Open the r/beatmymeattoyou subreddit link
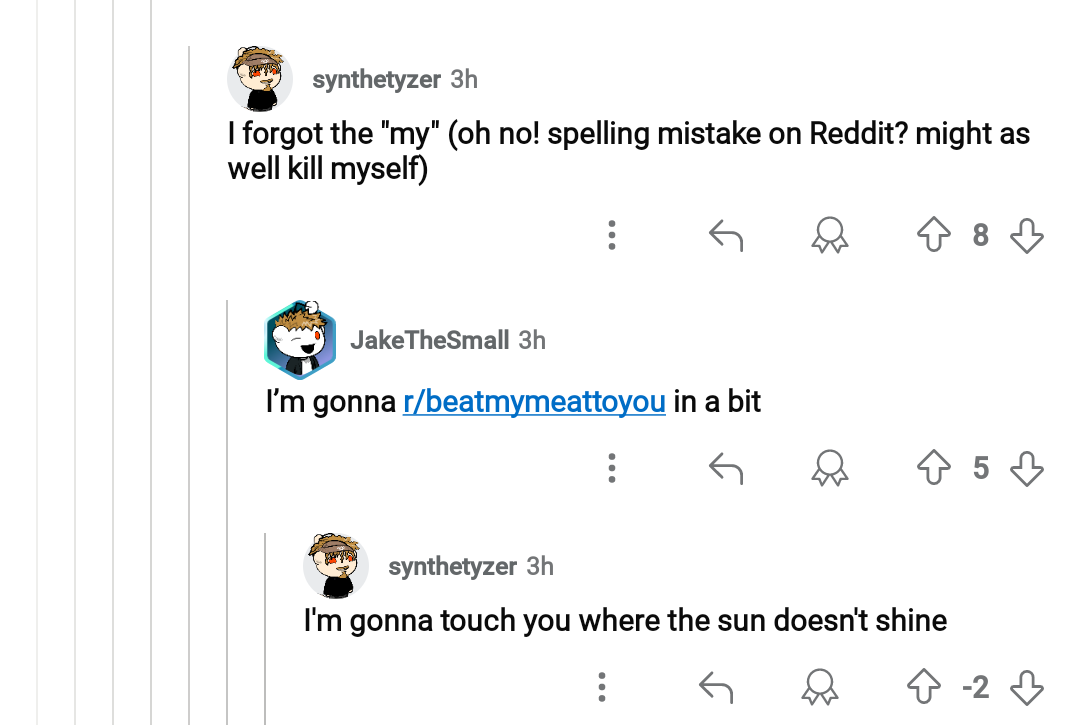Image resolution: width=1084 pixels, height=725 pixels. click(x=534, y=402)
